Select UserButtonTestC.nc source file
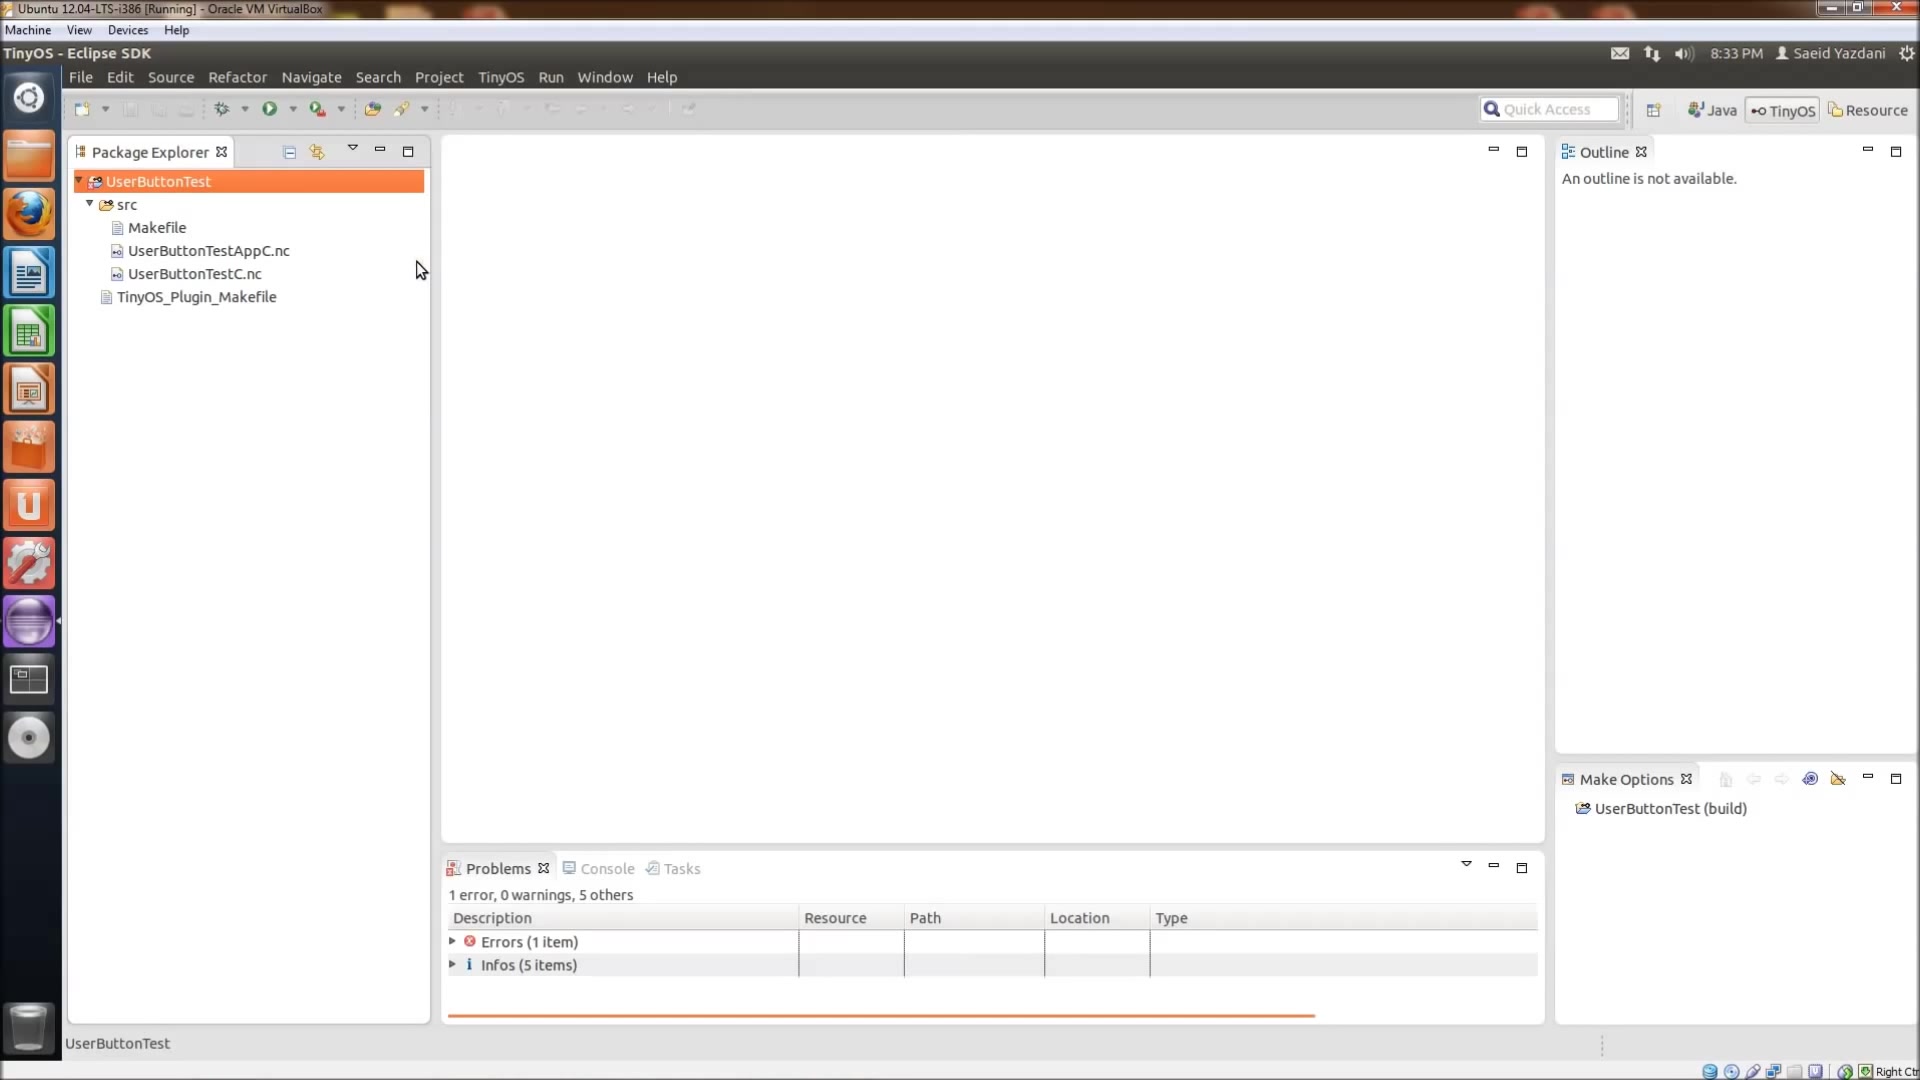 pyautogui.click(x=194, y=273)
